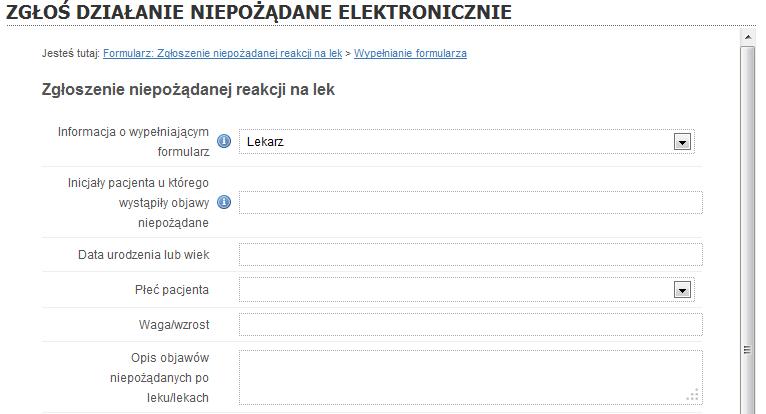This screenshot has height=414, width=766.
Task: Click into the 'Opis objawów niepożądanych' textarea
Action: click(x=471, y=377)
